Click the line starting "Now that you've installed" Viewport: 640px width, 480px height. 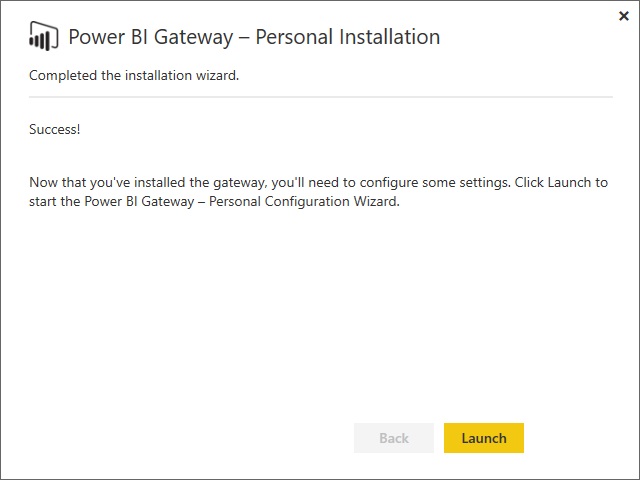coord(318,183)
